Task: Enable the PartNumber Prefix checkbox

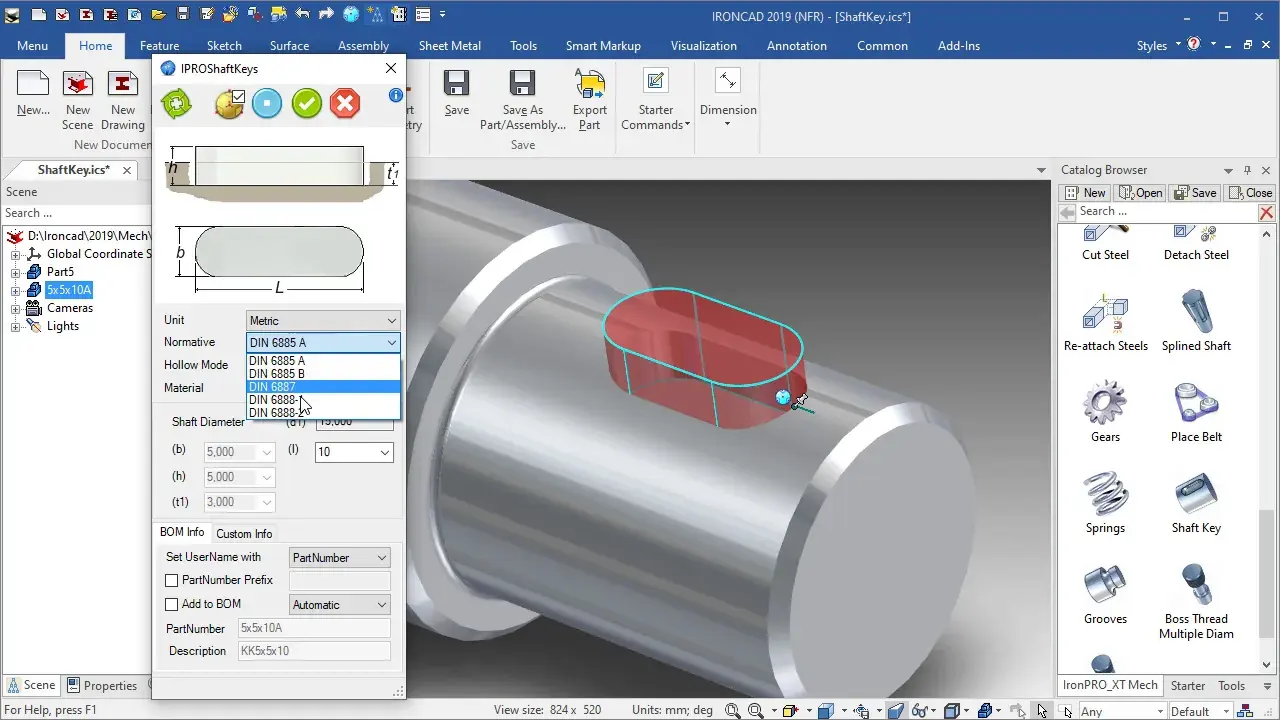Action: tap(172, 580)
